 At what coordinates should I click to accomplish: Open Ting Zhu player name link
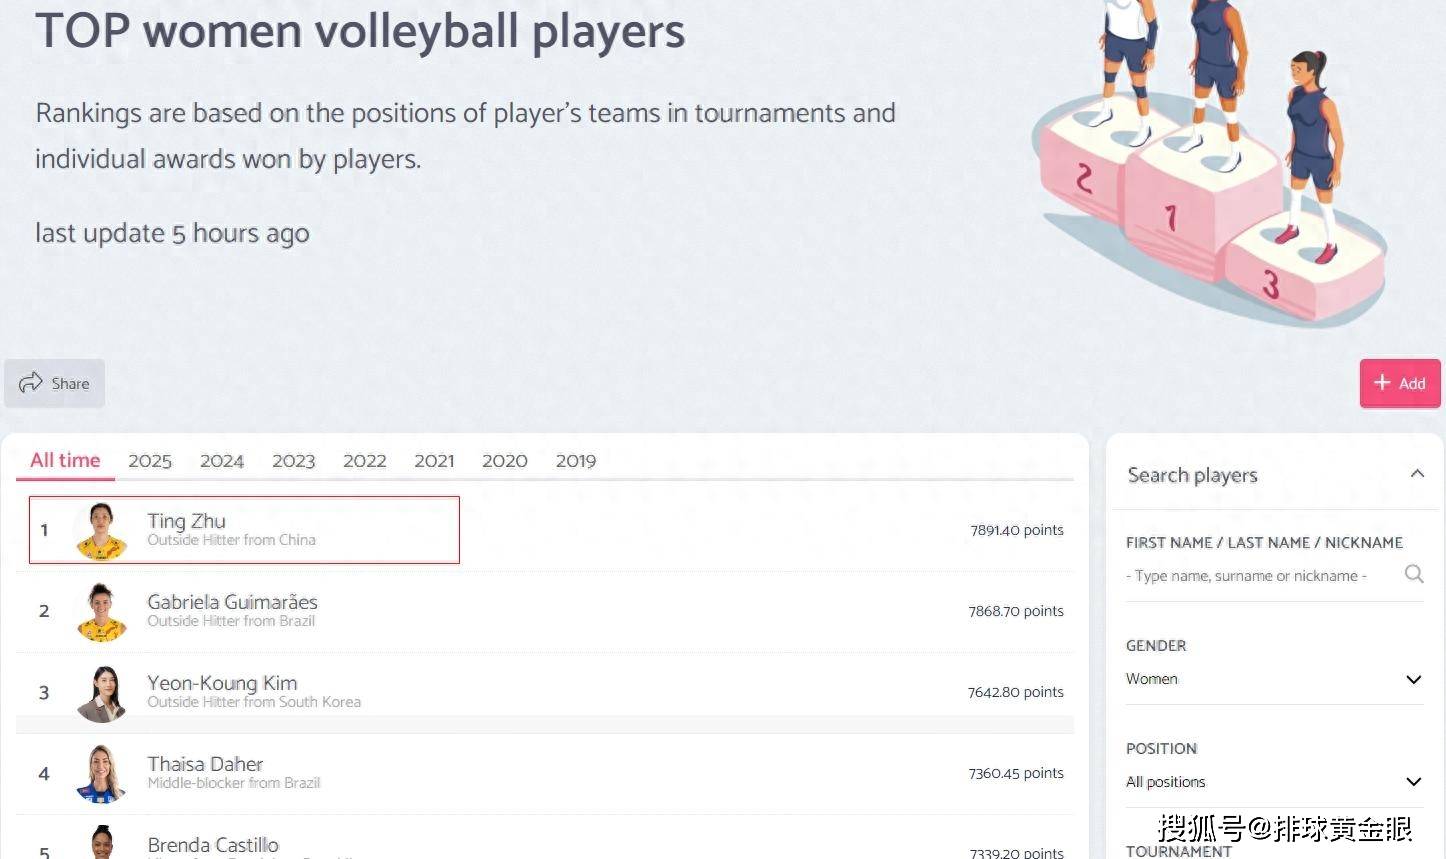(x=187, y=521)
